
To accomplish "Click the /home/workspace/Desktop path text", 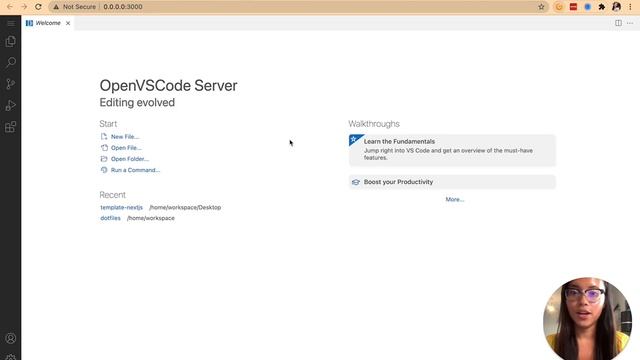I will pos(185,207).
